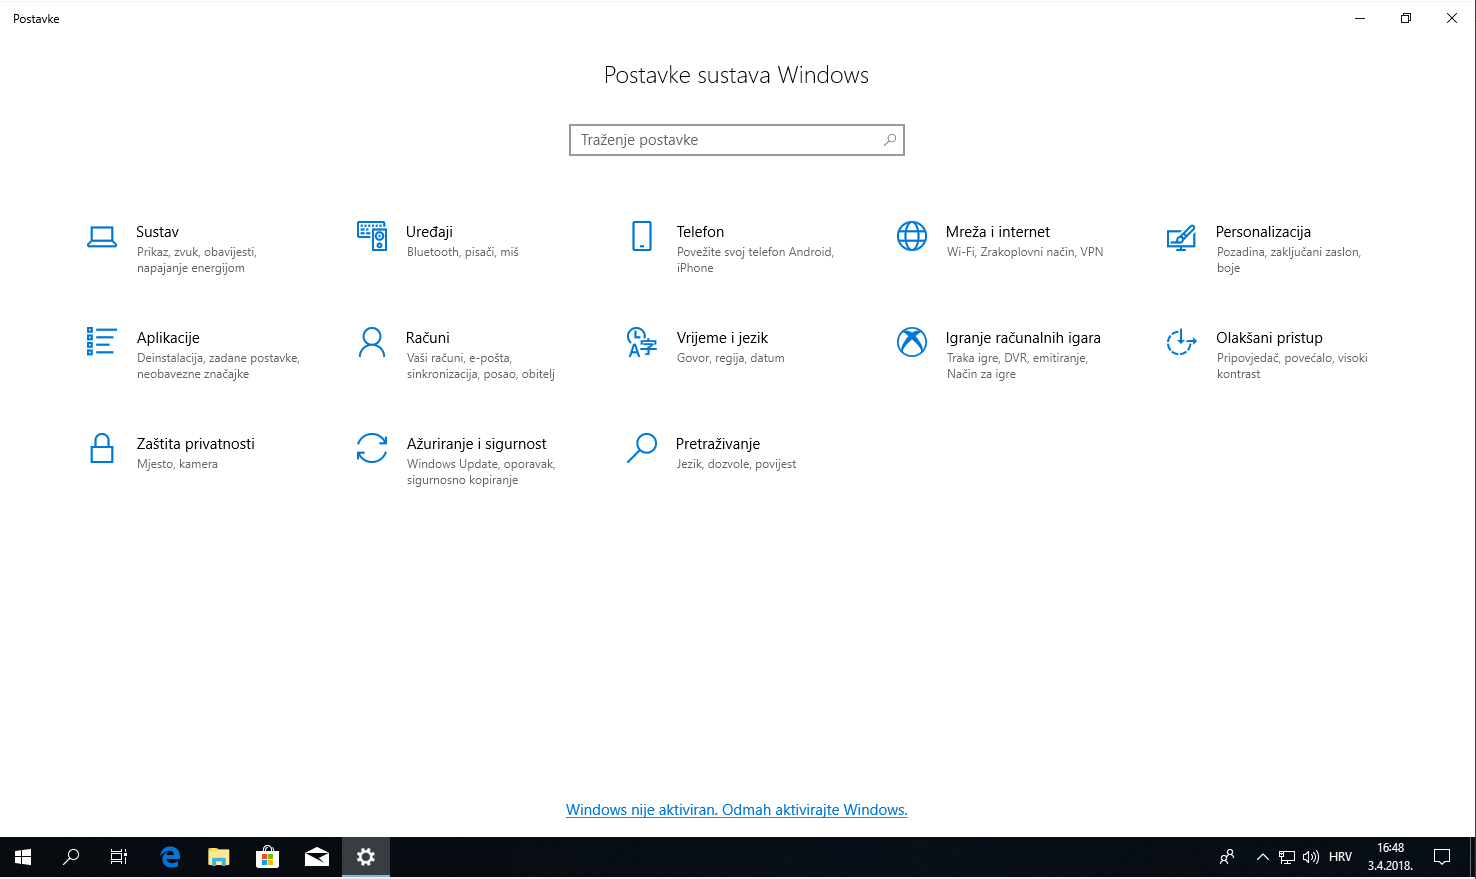Screen dimensions: 1476x879
Task: Open the Personalizacija title
Action: (x=1264, y=232)
